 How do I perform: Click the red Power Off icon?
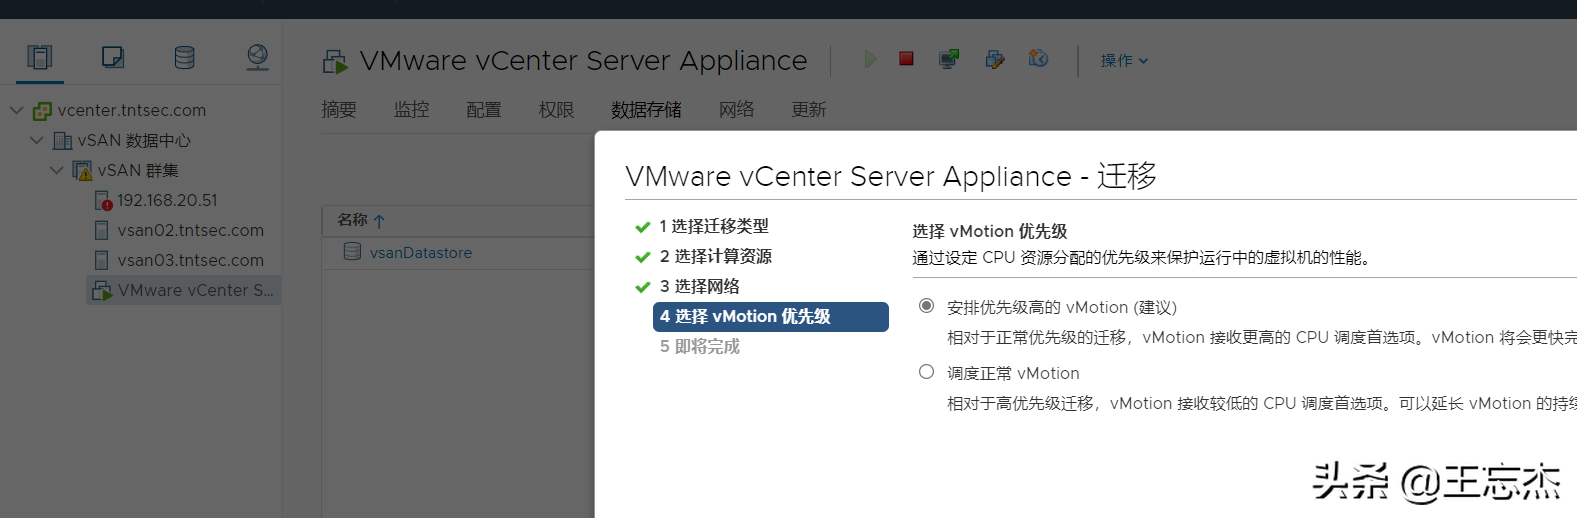pyautogui.click(x=906, y=59)
